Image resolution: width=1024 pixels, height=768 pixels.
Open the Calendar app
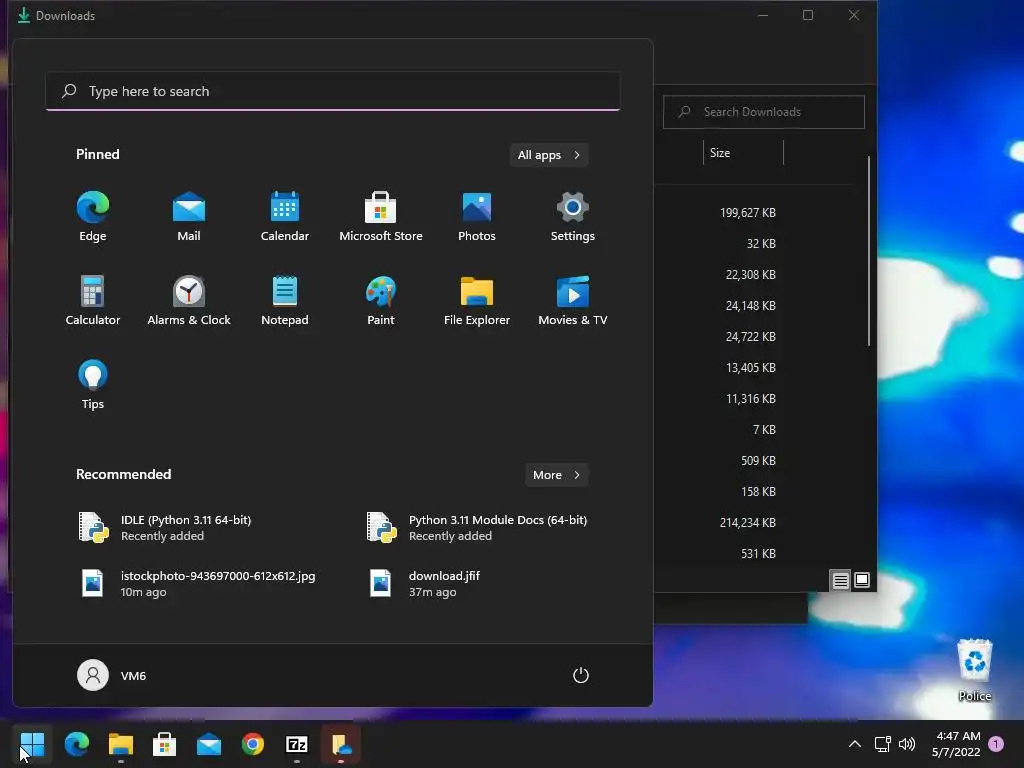click(x=285, y=217)
